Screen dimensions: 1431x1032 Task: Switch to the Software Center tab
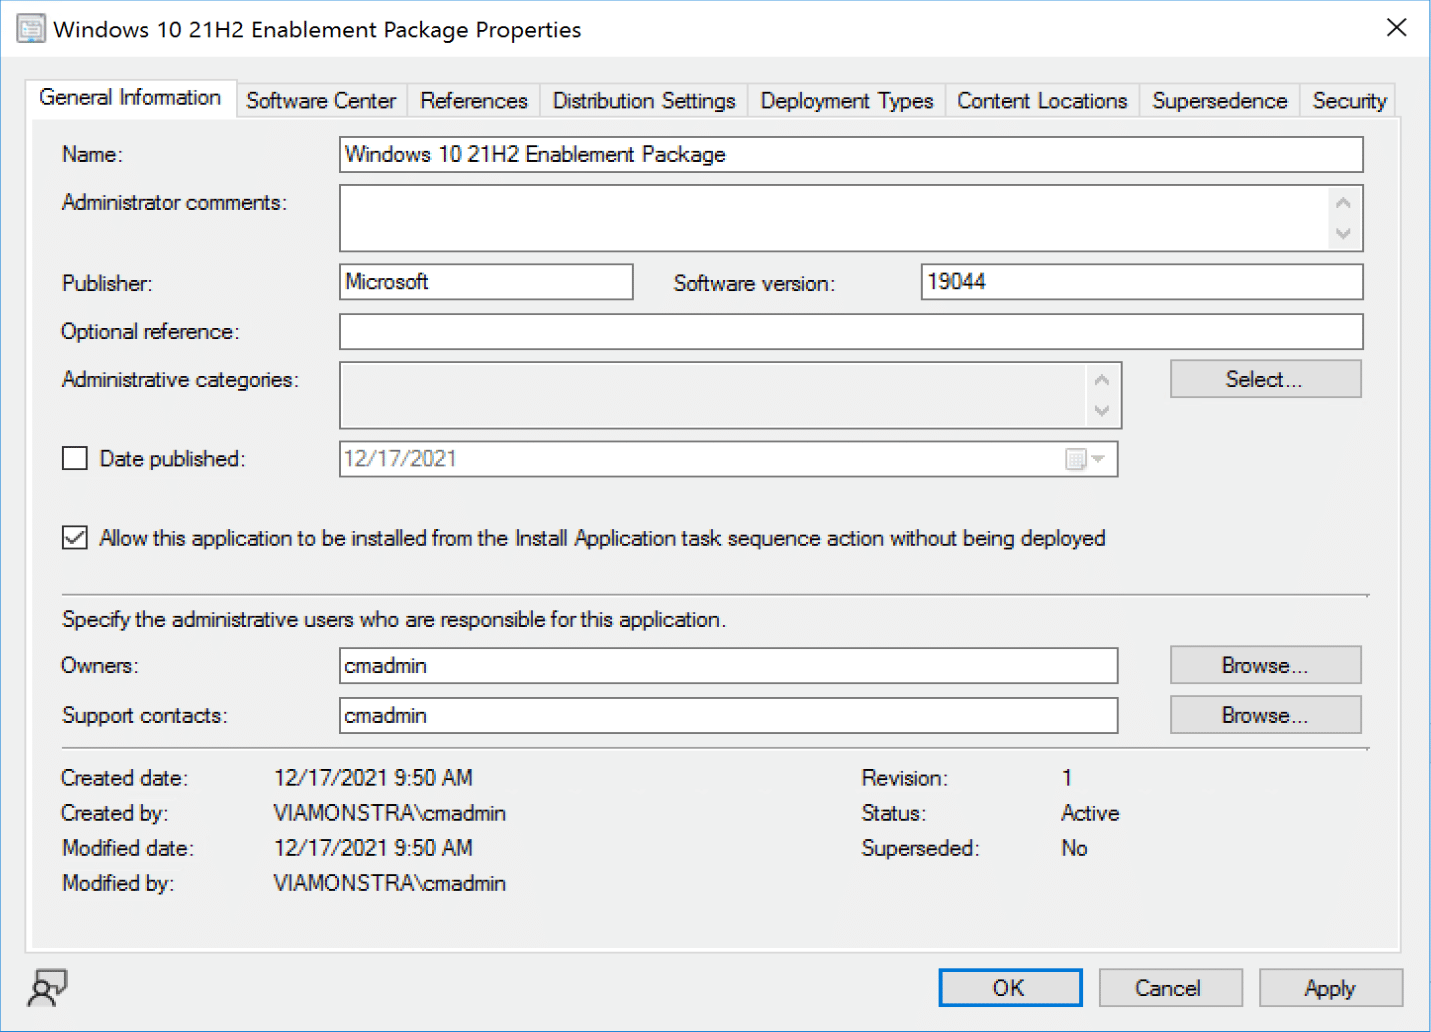click(x=321, y=101)
